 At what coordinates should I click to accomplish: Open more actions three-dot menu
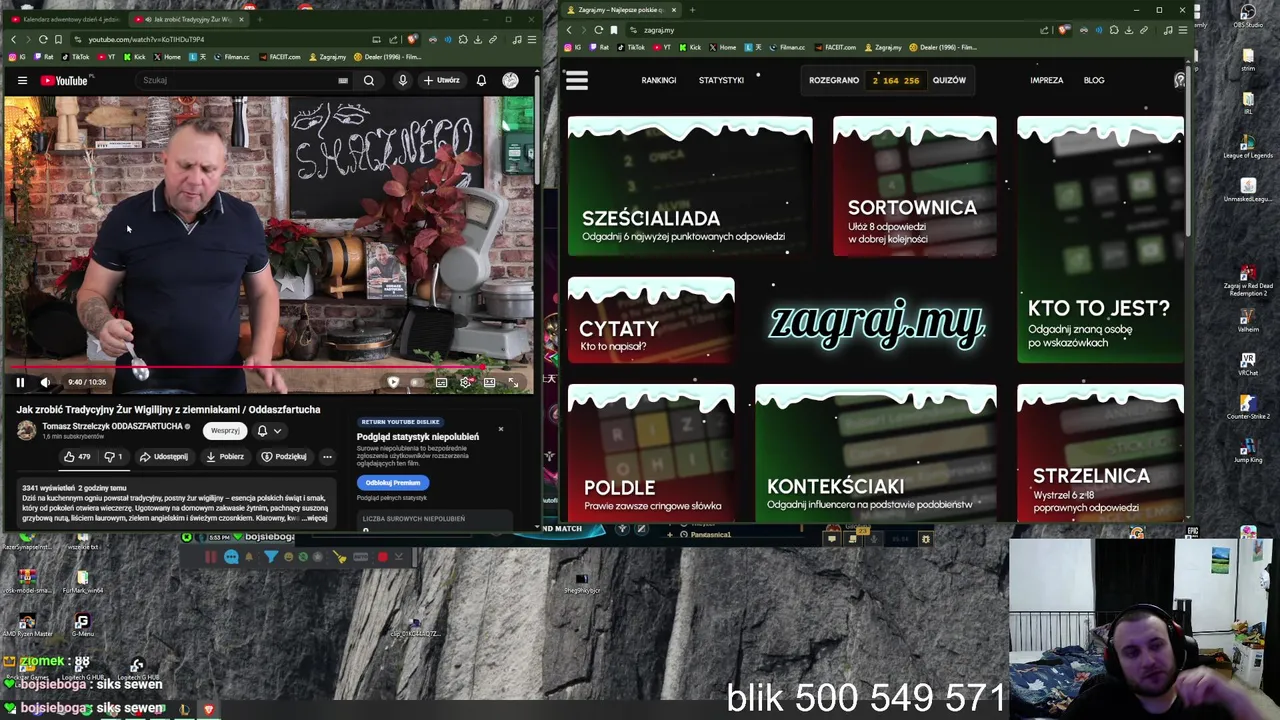[327, 457]
